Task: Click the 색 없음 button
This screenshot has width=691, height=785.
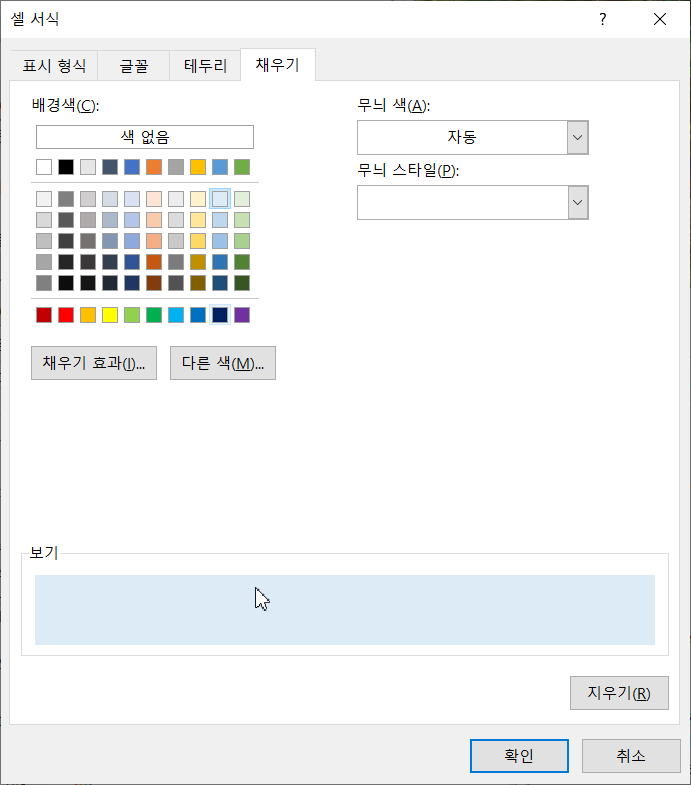Action: click(145, 137)
